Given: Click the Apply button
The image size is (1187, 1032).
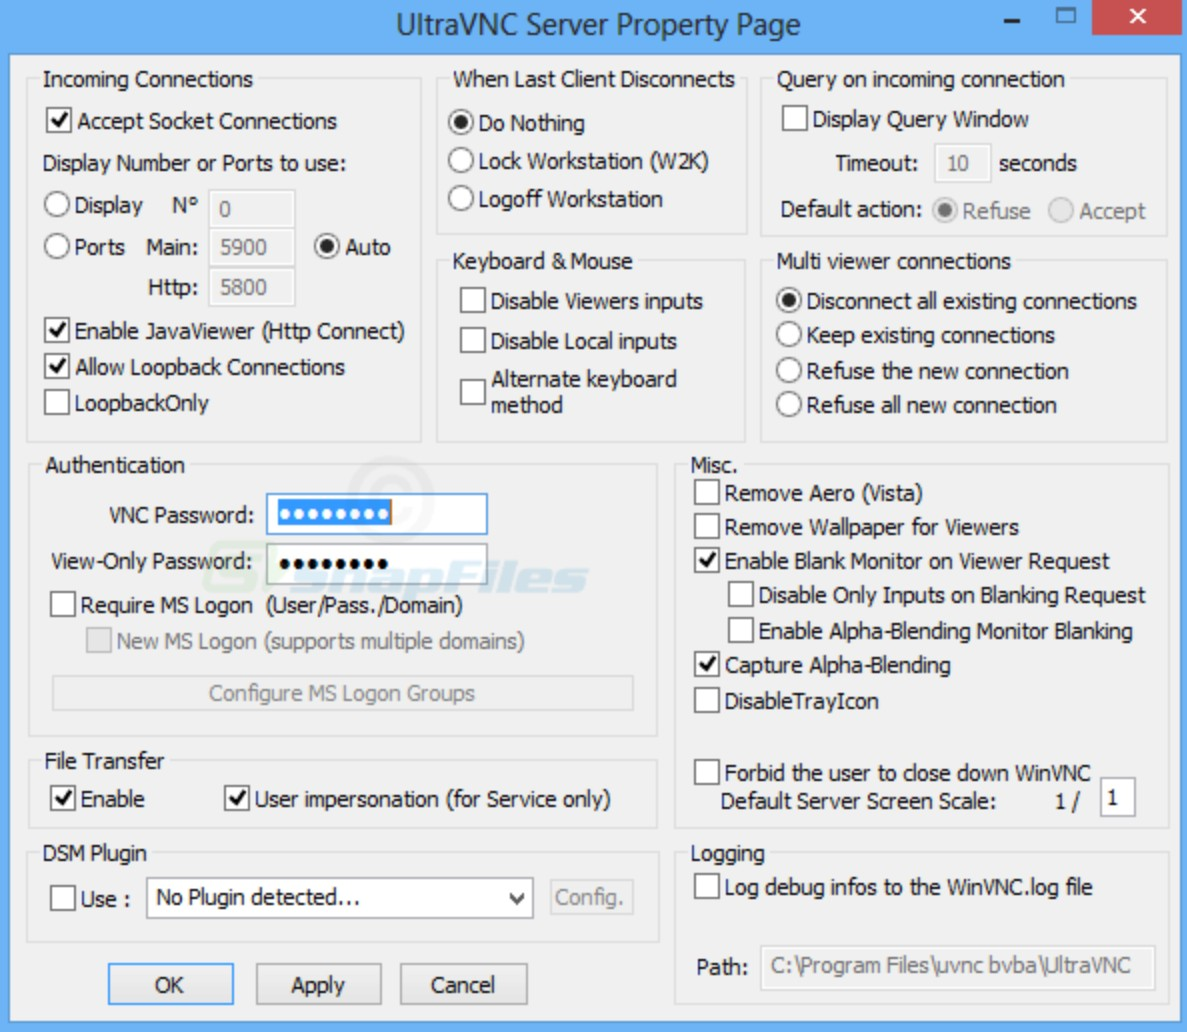Looking at the screenshot, I should click(318, 984).
